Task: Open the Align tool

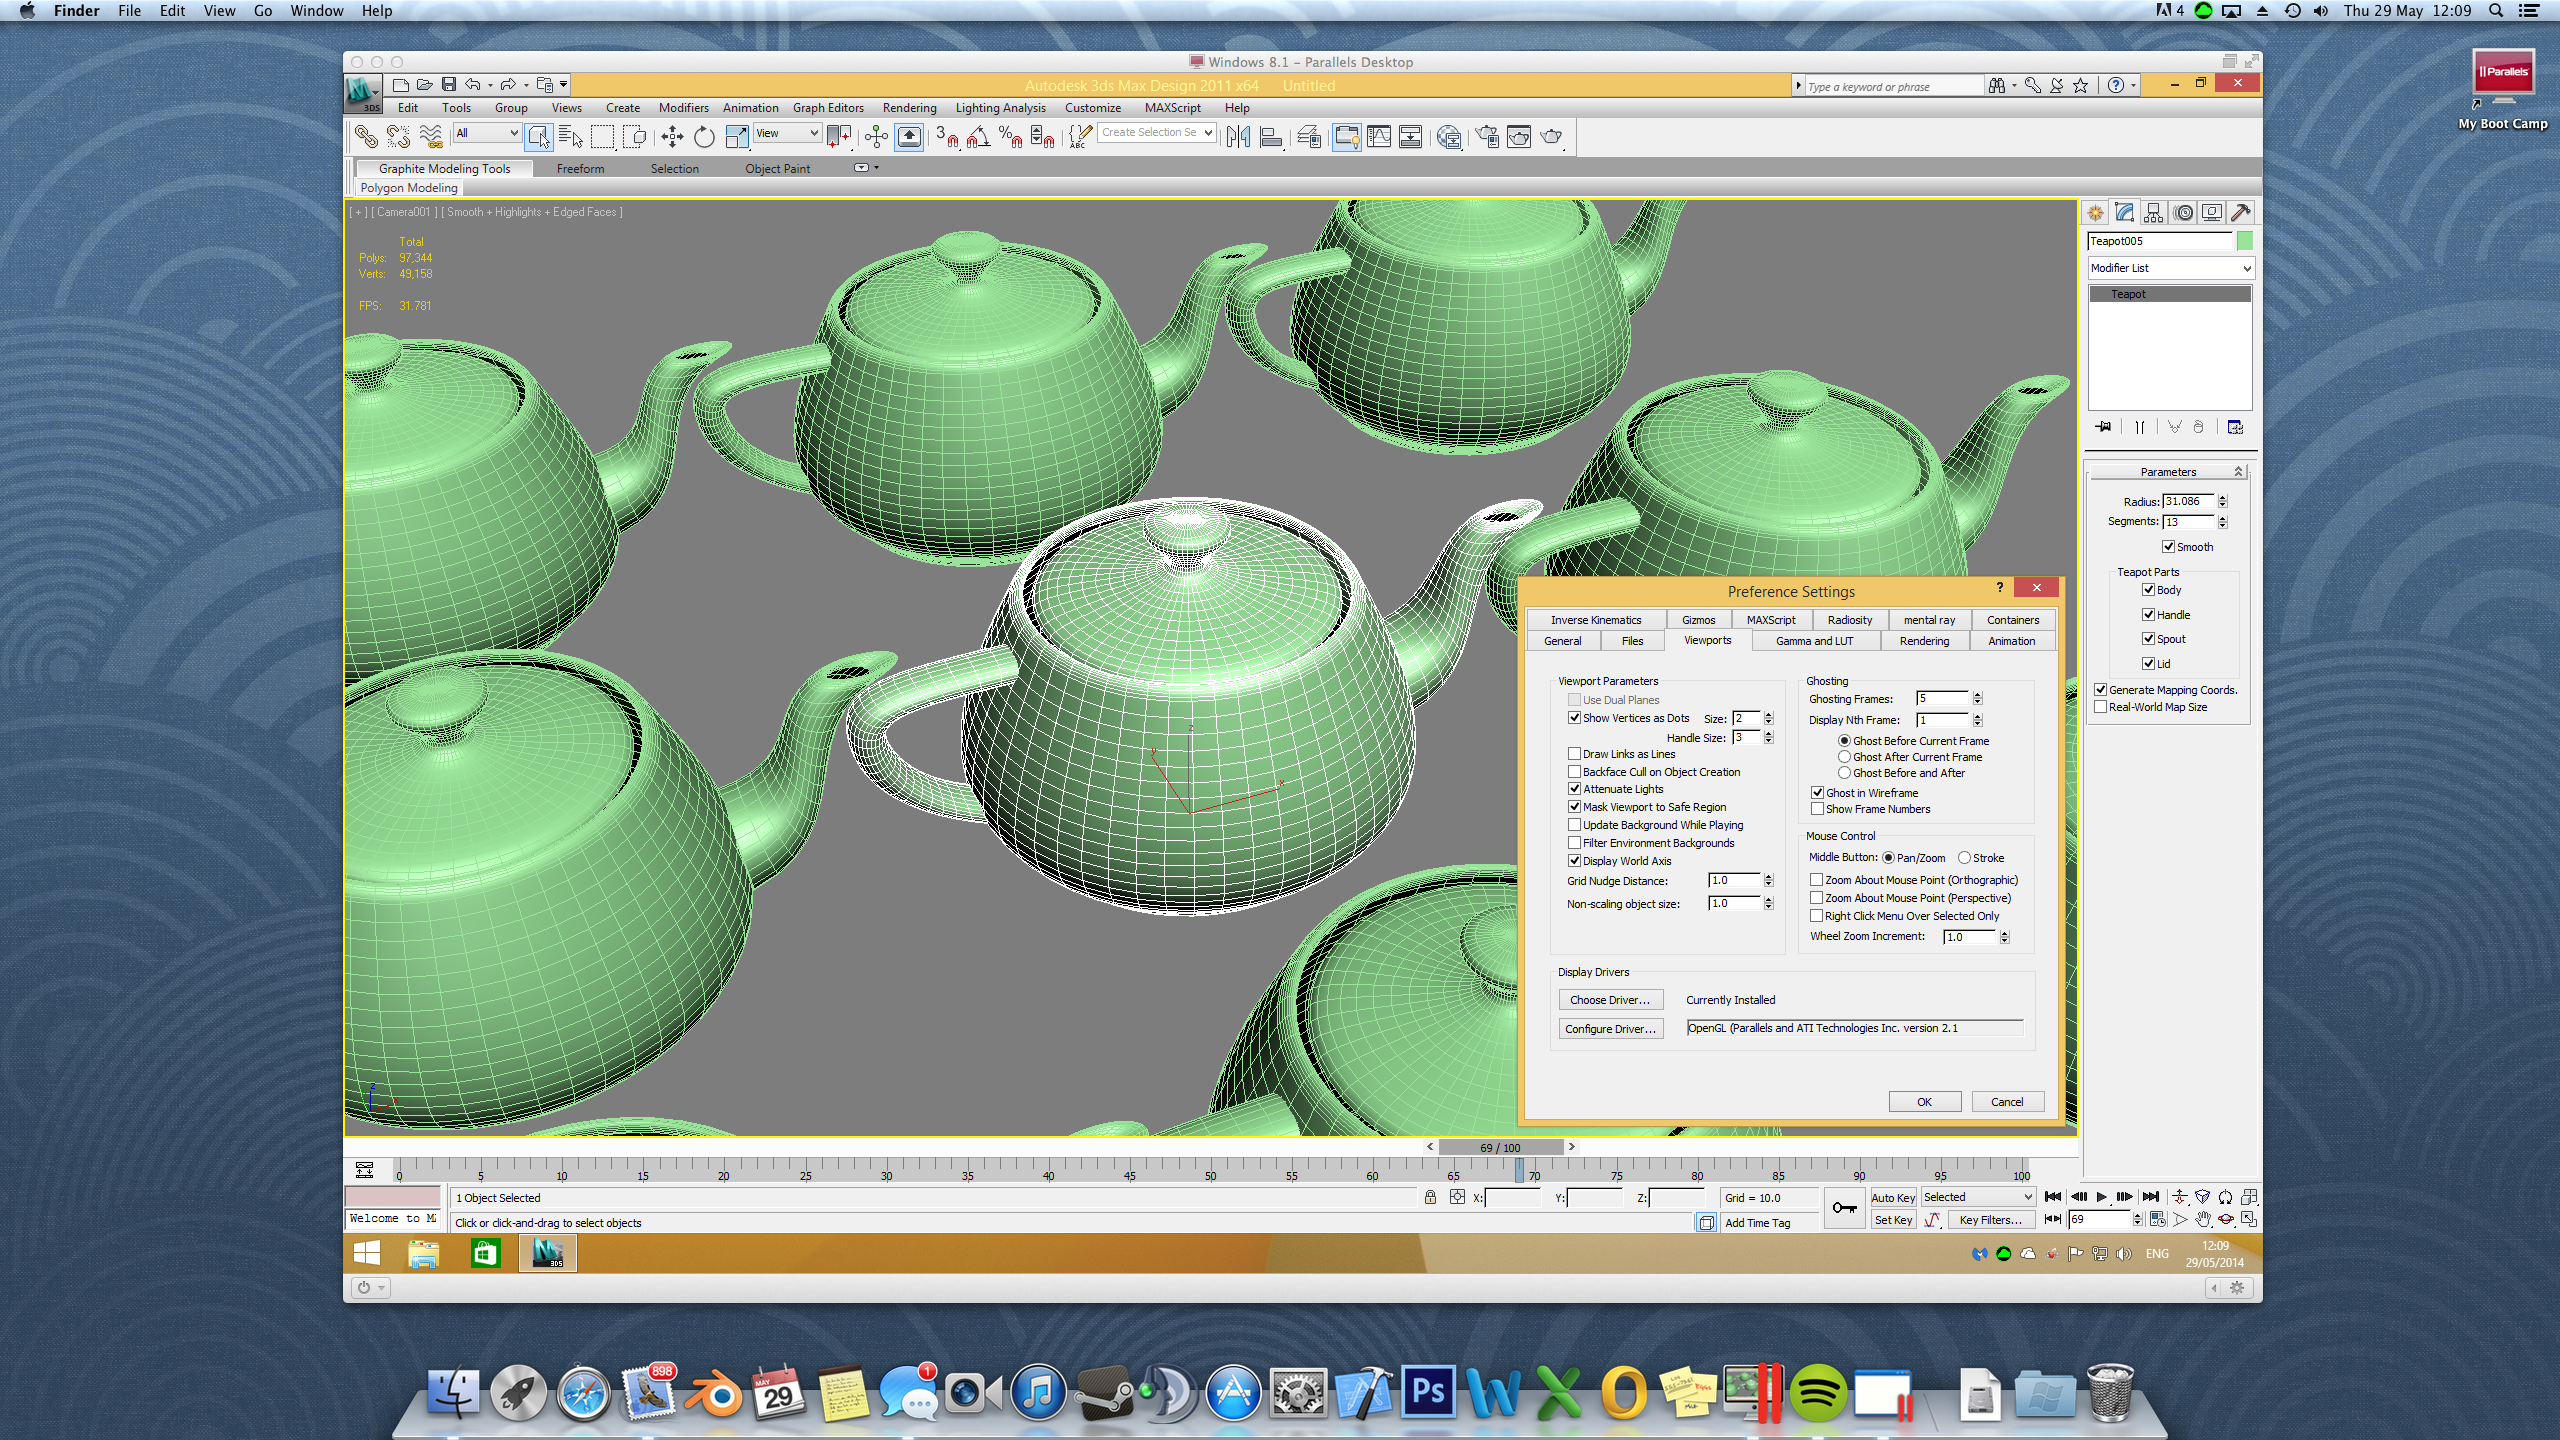Action: point(1271,136)
